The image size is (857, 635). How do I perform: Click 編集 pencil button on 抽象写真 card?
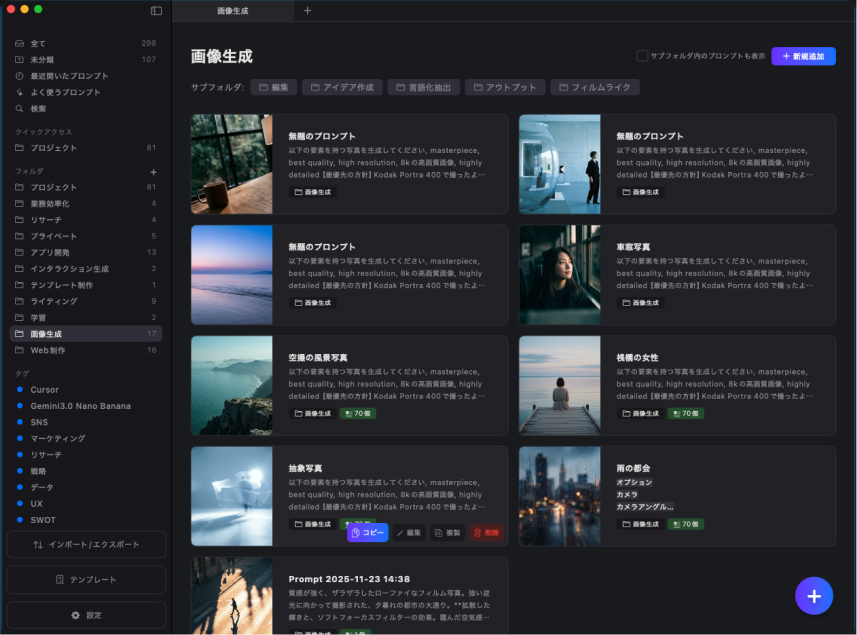pos(409,533)
